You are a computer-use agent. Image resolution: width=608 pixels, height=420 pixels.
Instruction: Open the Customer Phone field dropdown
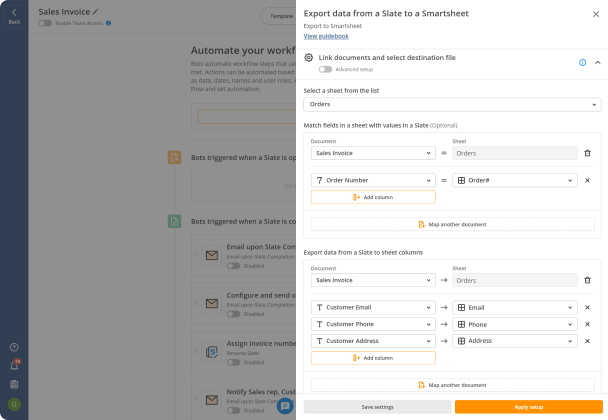373,324
